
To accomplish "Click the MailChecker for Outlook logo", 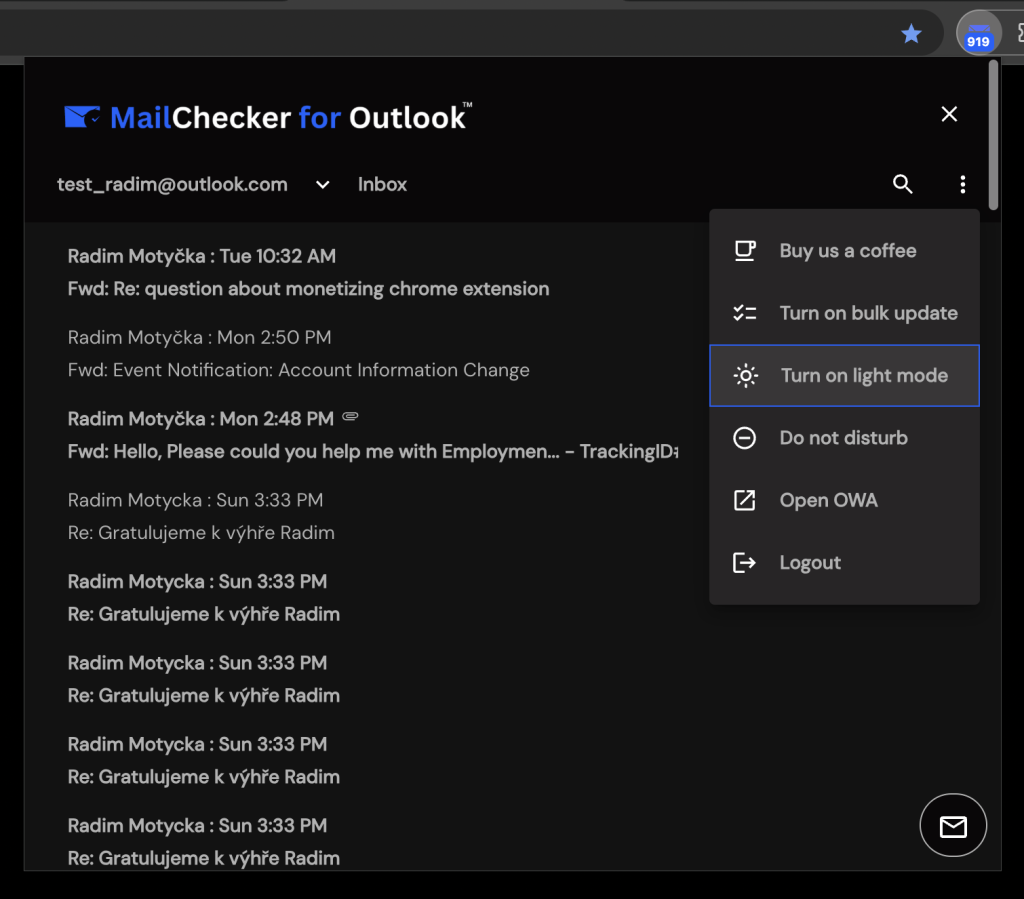I will click(268, 117).
